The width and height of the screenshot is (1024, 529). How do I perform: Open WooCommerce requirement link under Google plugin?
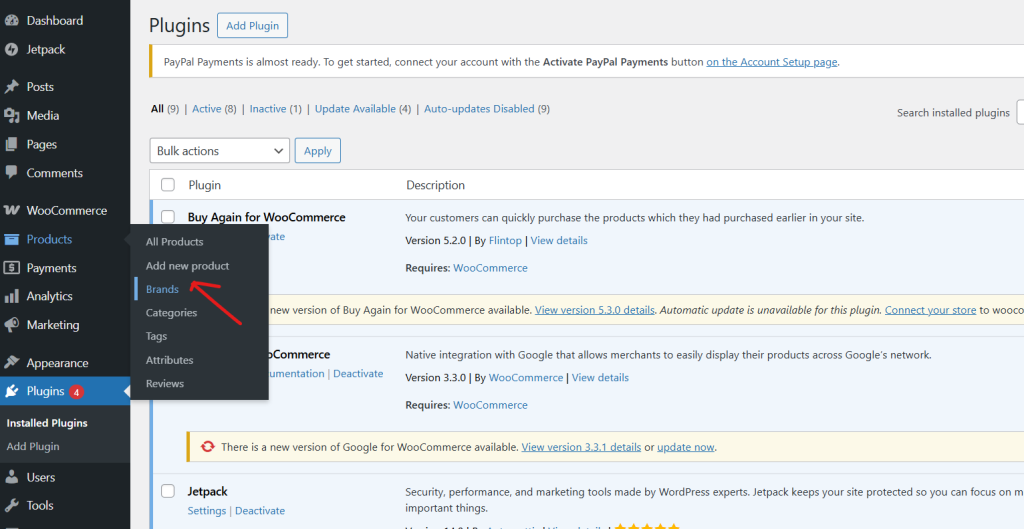(x=490, y=405)
